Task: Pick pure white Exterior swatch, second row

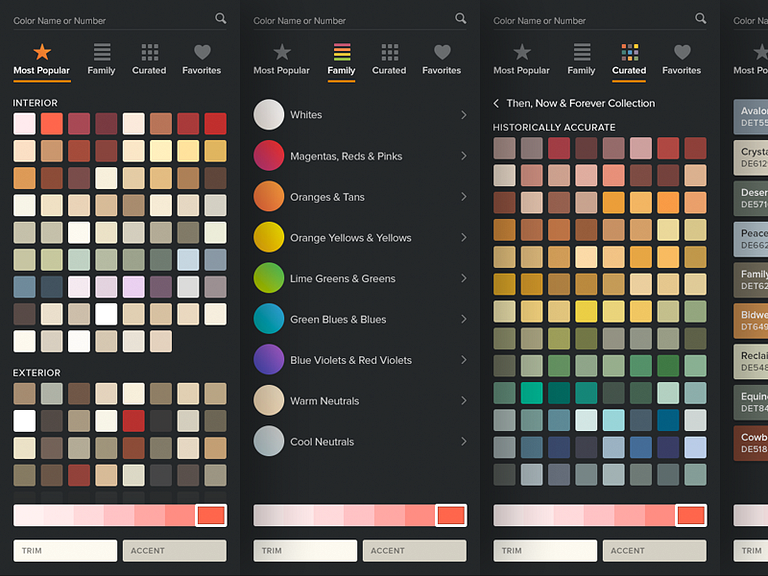Action: pyautogui.click(x=24, y=421)
